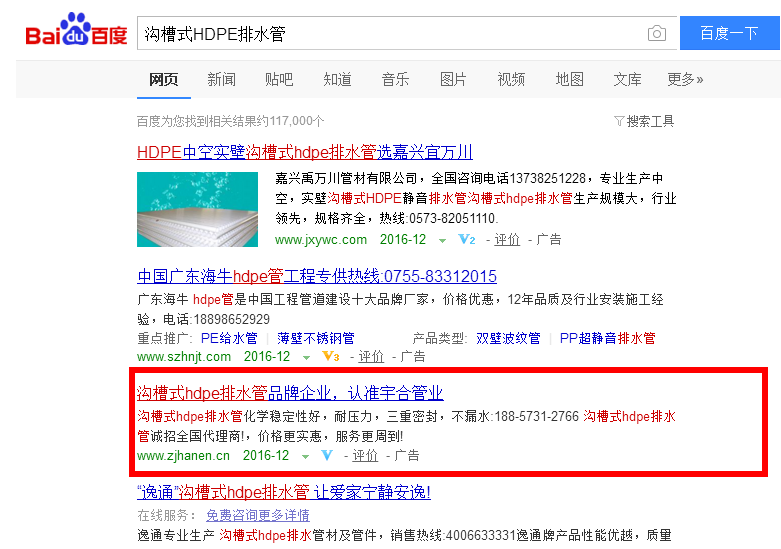The width and height of the screenshot is (781, 549).
Task: Open the 薄壁不锈钢管 promoted link
Action: [x=316, y=338]
